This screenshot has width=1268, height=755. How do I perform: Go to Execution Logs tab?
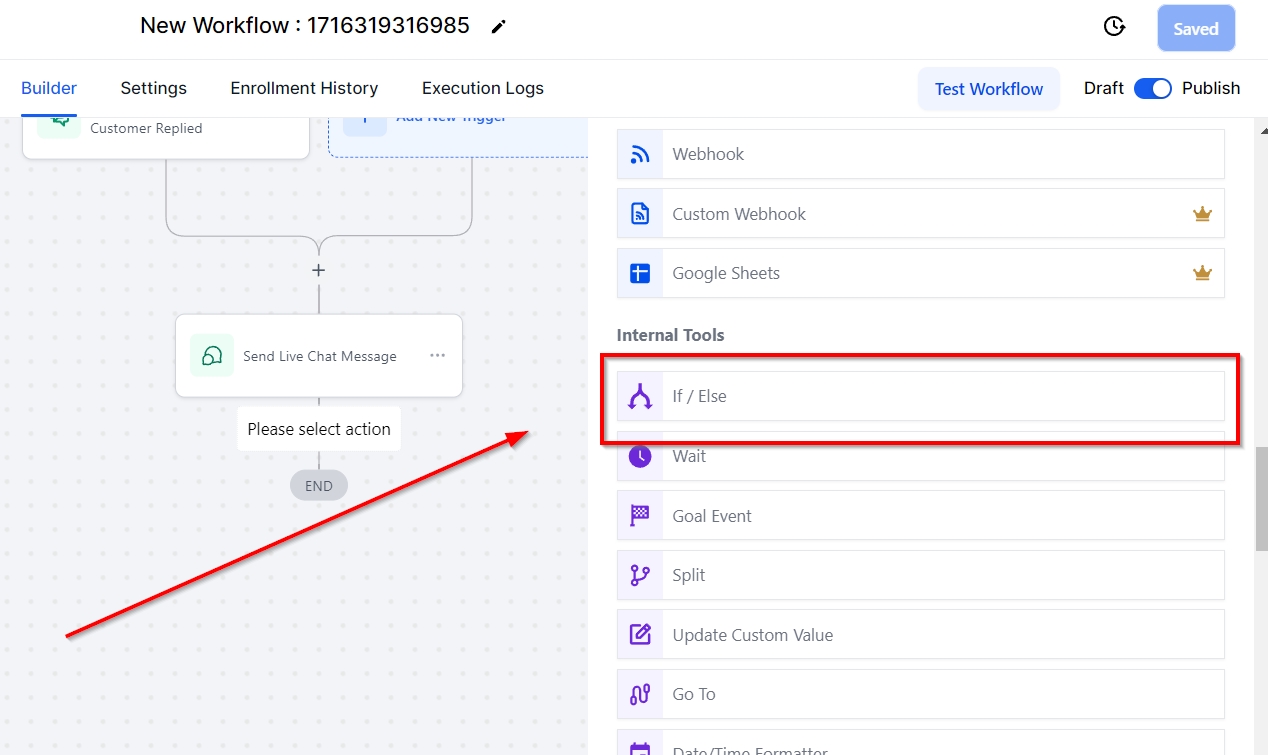point(482,88)
